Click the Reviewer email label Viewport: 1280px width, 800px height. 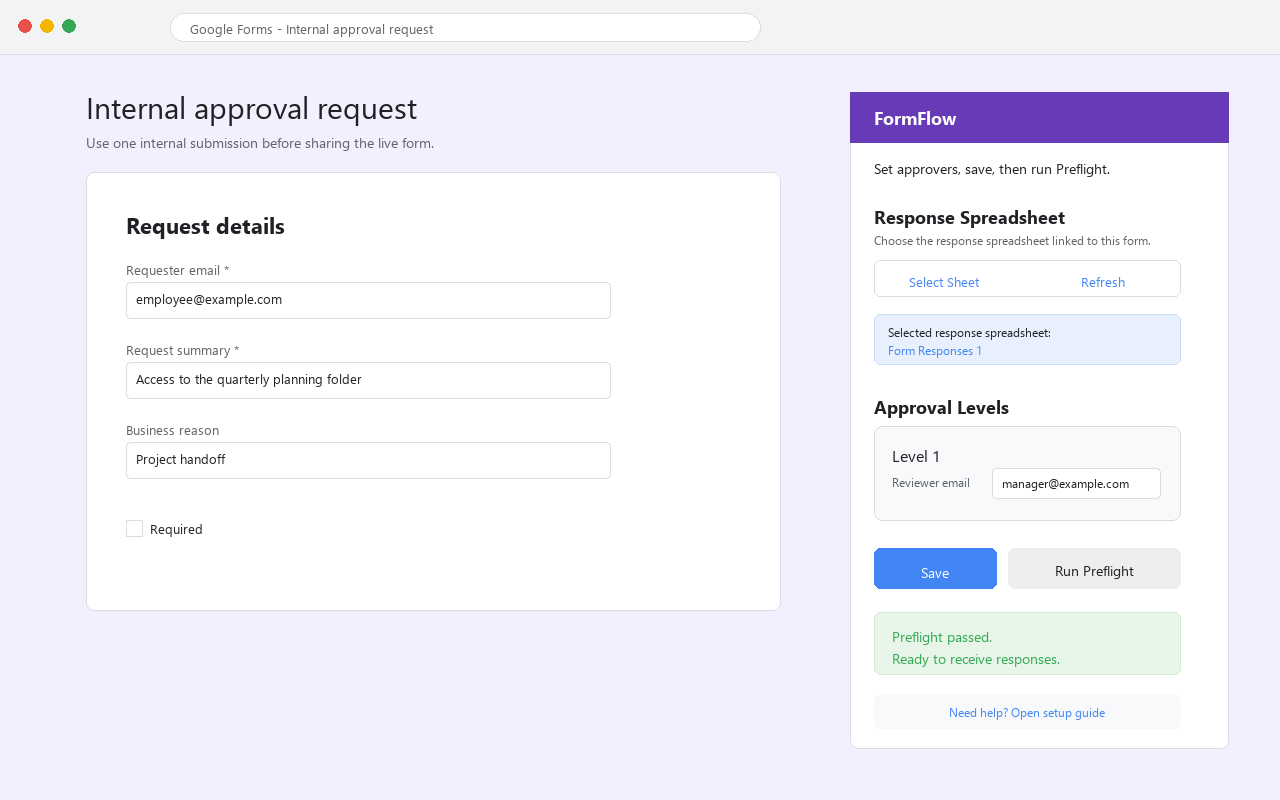click(x=931, y=483)
